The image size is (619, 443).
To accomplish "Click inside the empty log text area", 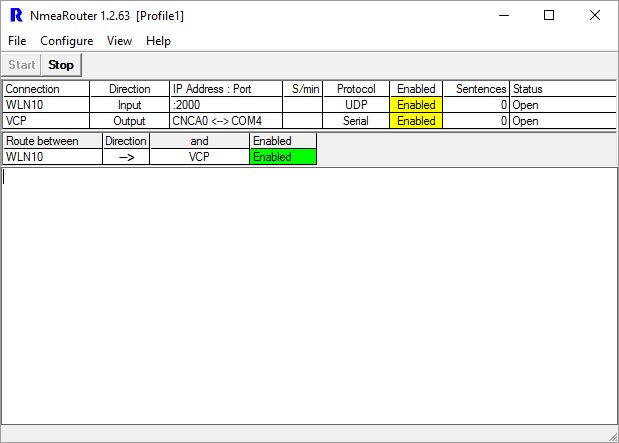I will click(x=309, y=296).
